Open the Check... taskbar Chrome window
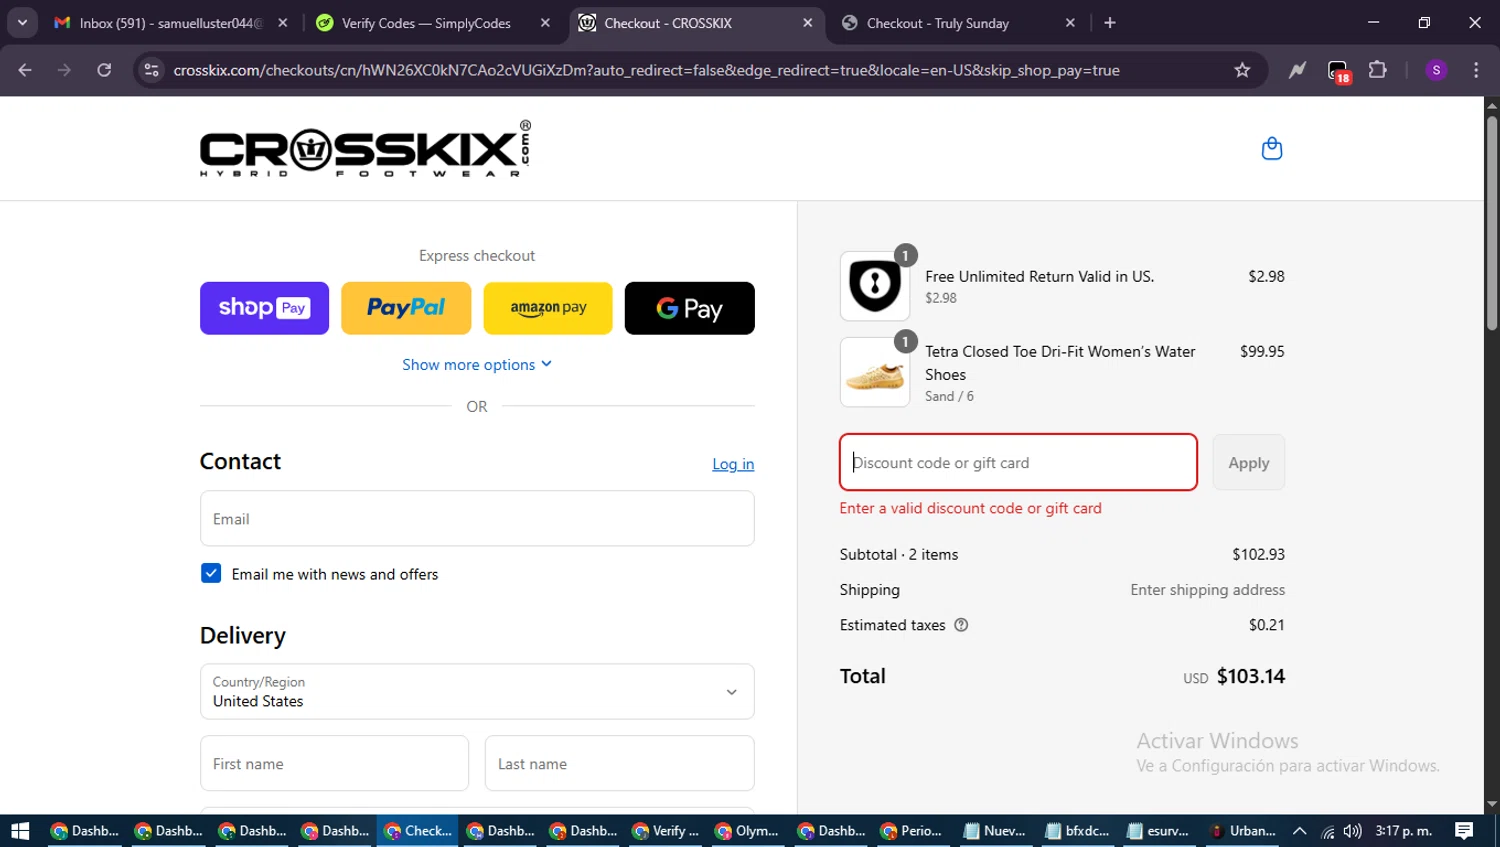 tap(418, 831)
